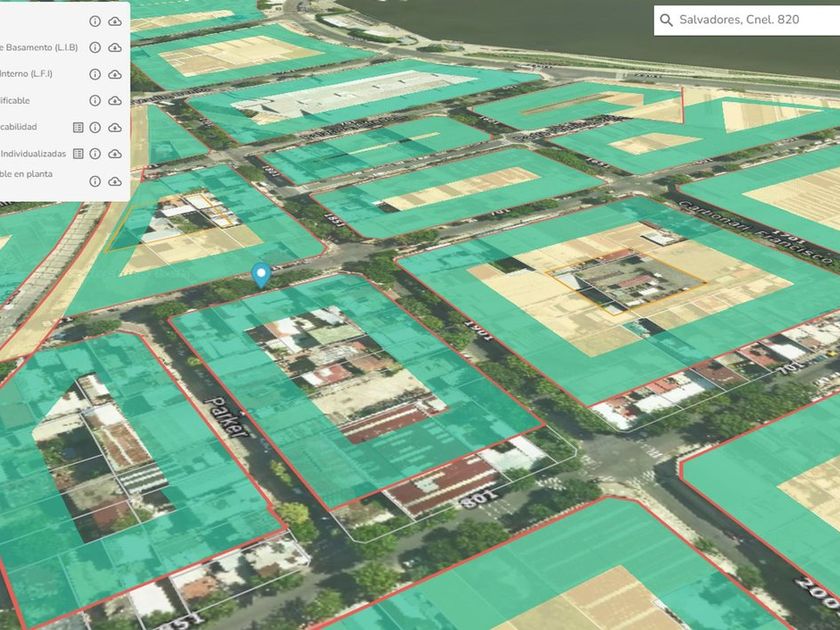840x630 pixels.
Task: Click the info icon in the topmost layer row
Action: pos(95,21)
